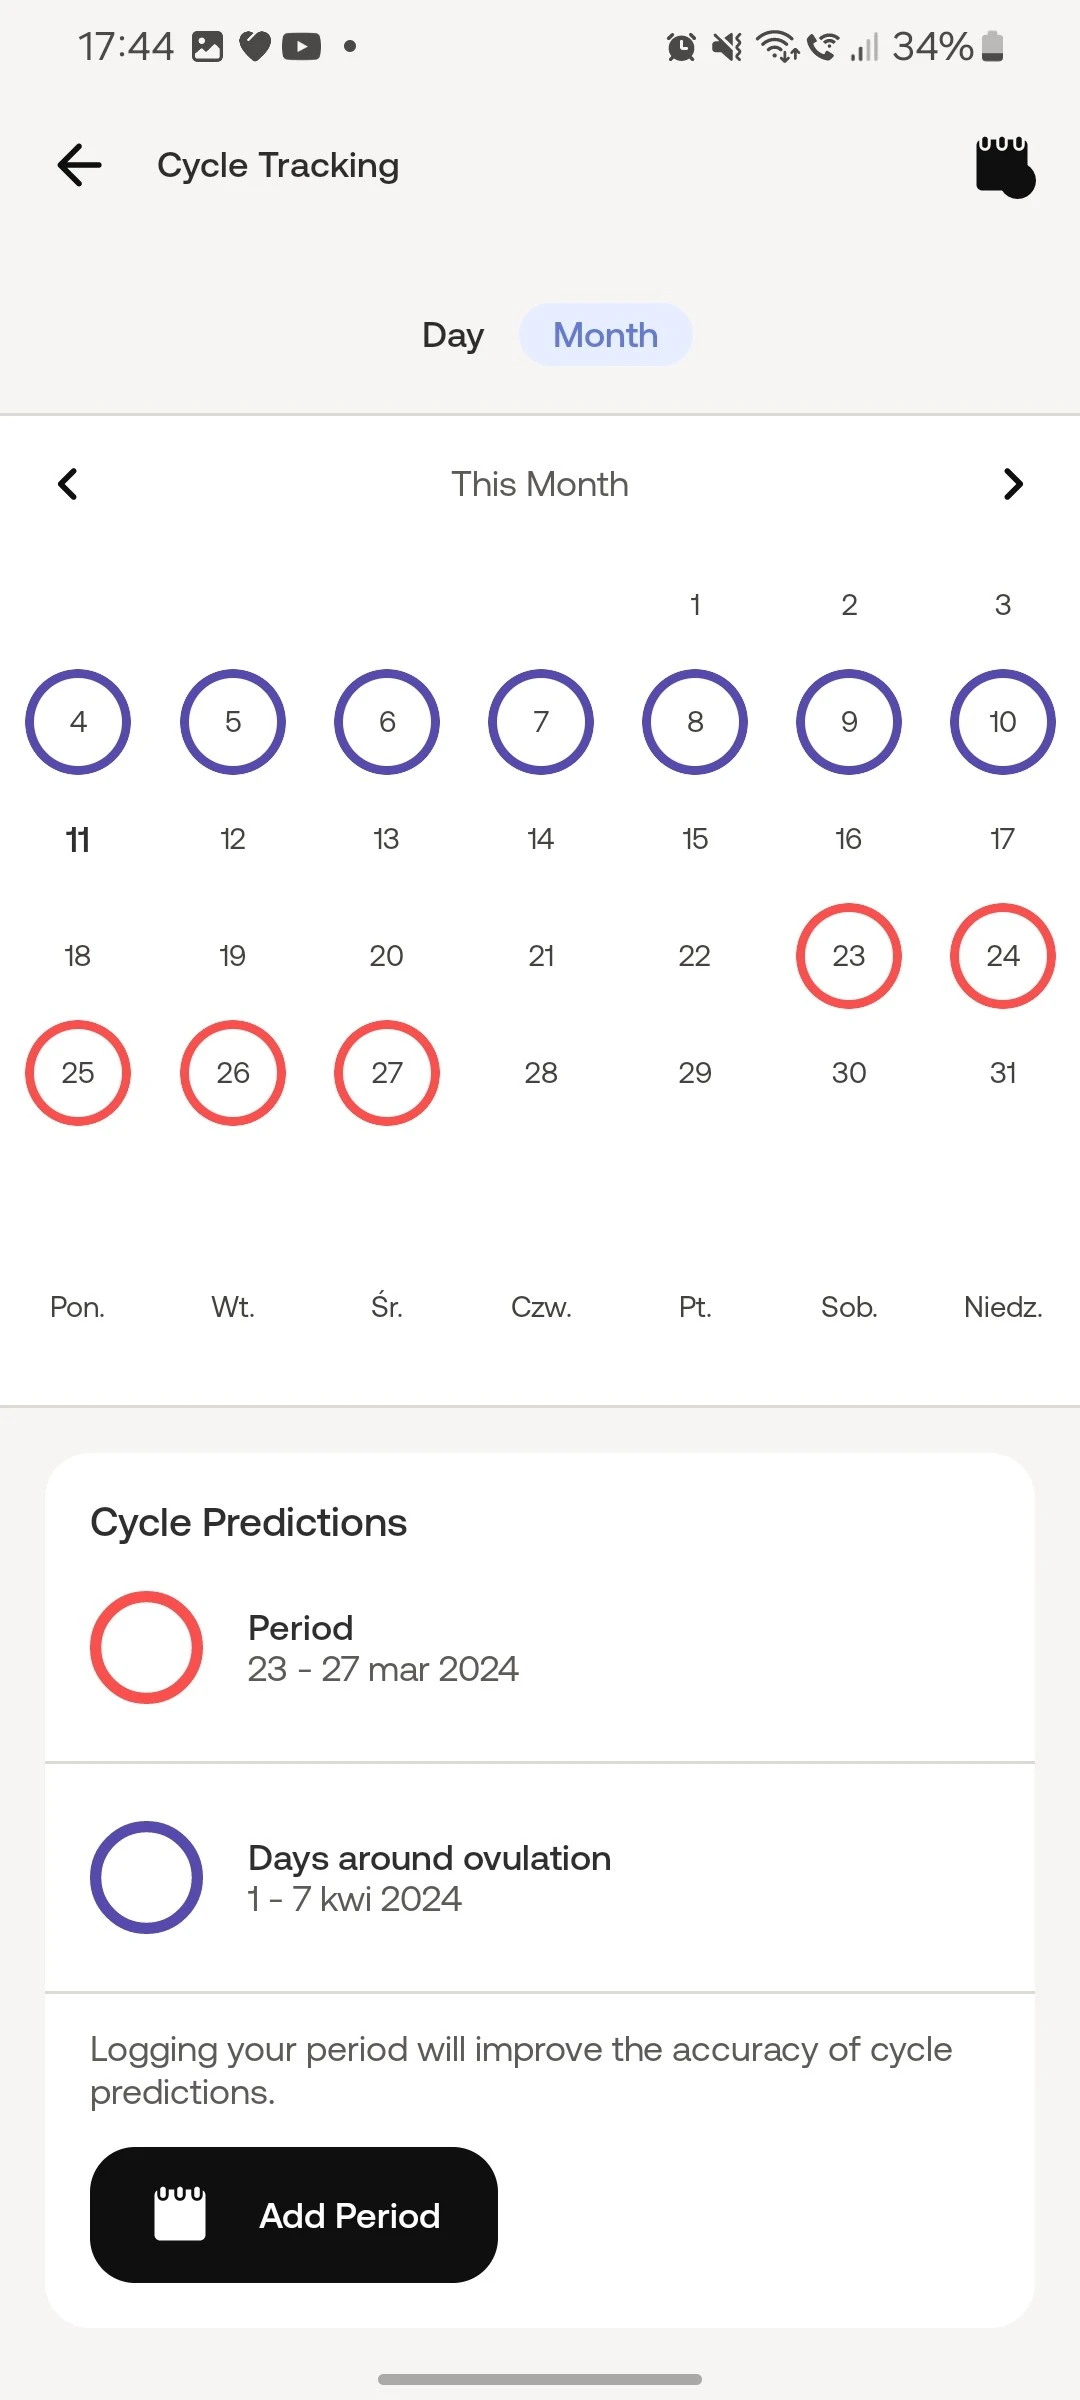Screen dimensions: 1080x2400
Task: Tap the YouTube notification icon
Action: point(301,47)
